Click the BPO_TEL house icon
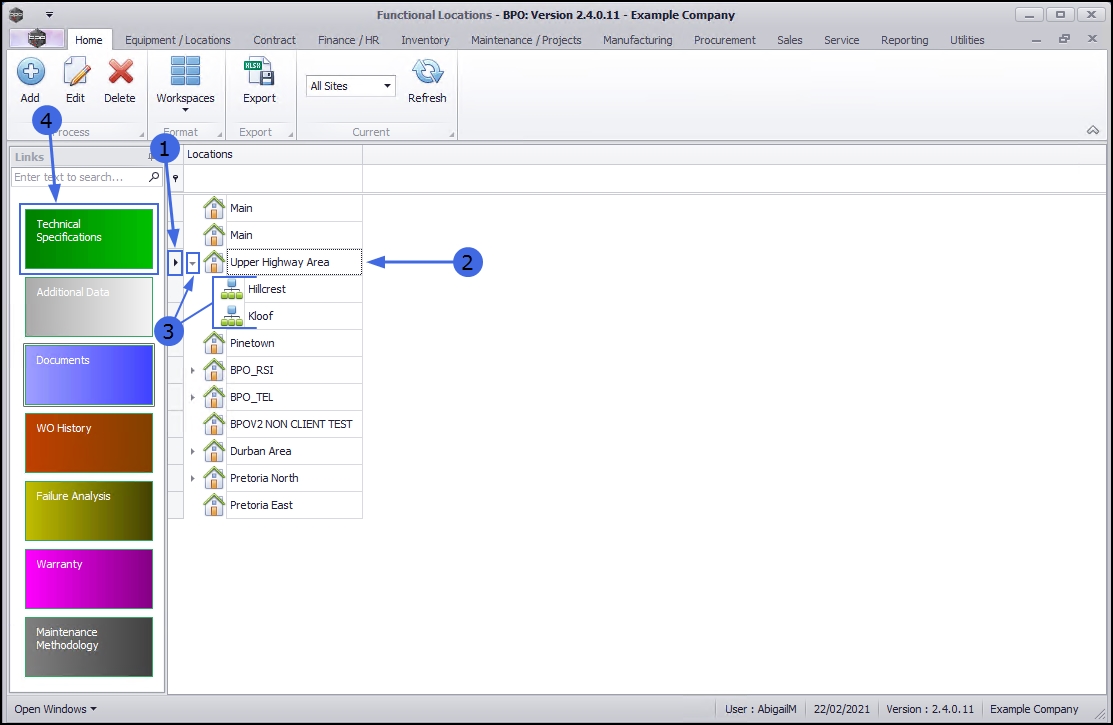The height and width of the screenshot is (725, 1113). click(214, 397)
